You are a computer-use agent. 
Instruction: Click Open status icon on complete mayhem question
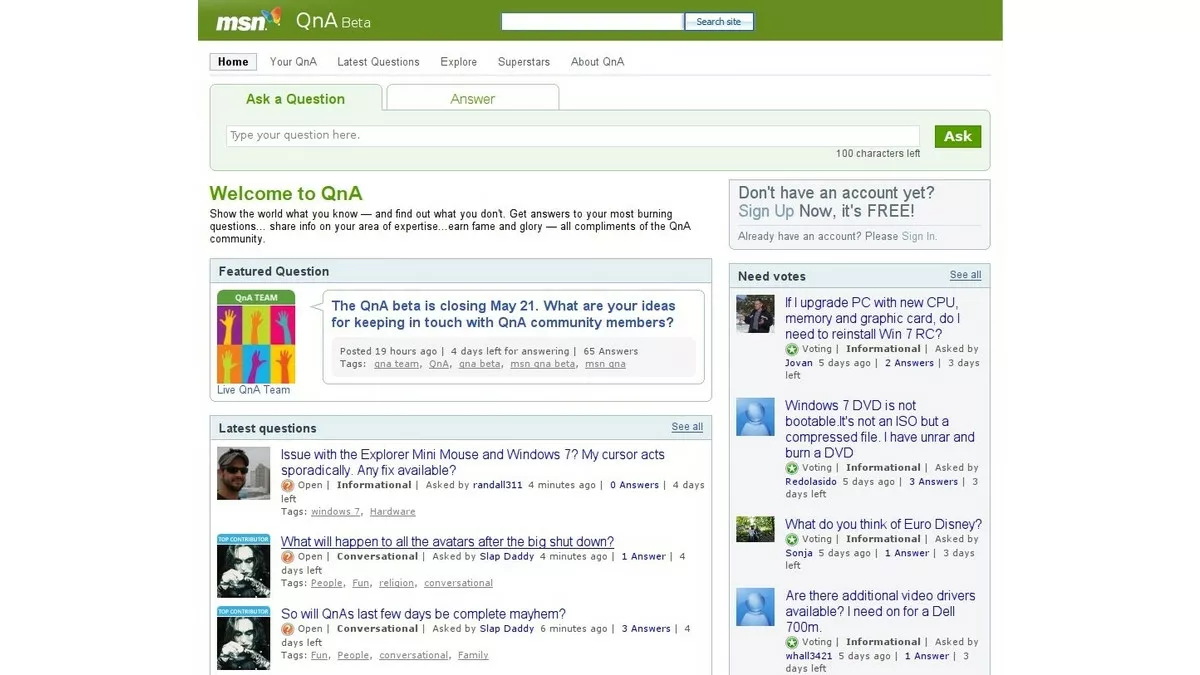pos(287,629)
